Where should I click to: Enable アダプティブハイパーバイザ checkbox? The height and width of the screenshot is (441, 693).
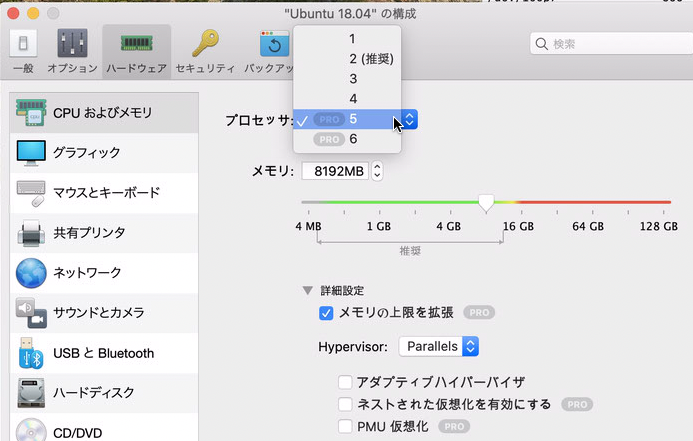(345, 382)
